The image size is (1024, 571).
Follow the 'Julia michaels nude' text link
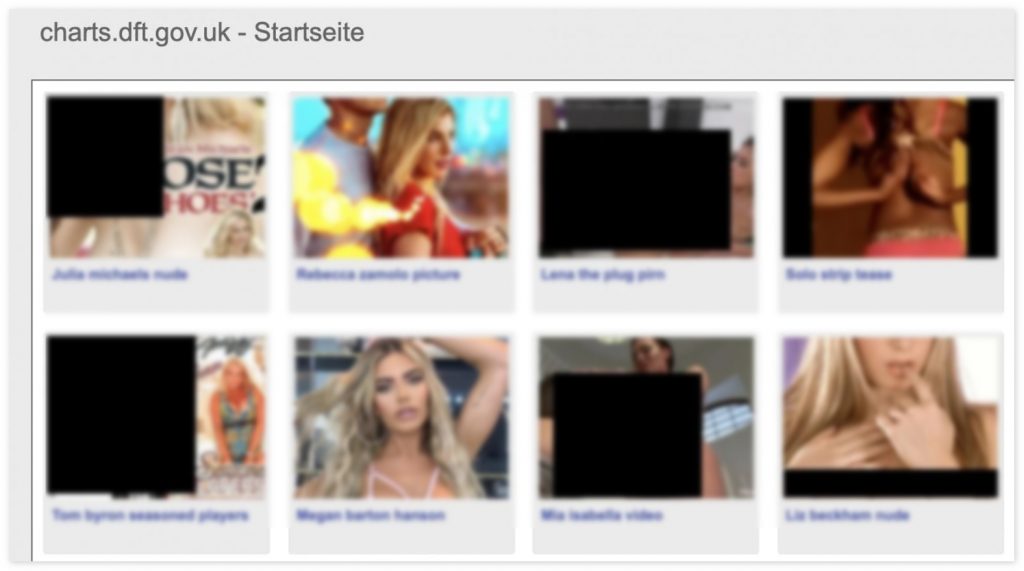120,274
